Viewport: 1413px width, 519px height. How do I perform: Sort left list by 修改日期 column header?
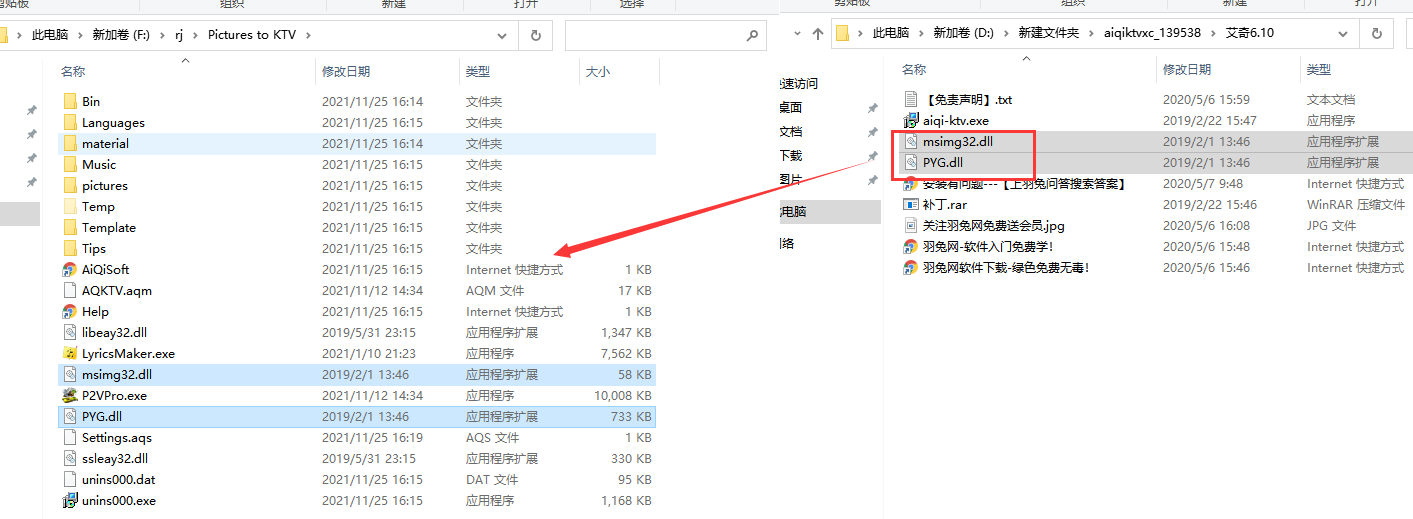pyautogui.click(x=346, y=72)
